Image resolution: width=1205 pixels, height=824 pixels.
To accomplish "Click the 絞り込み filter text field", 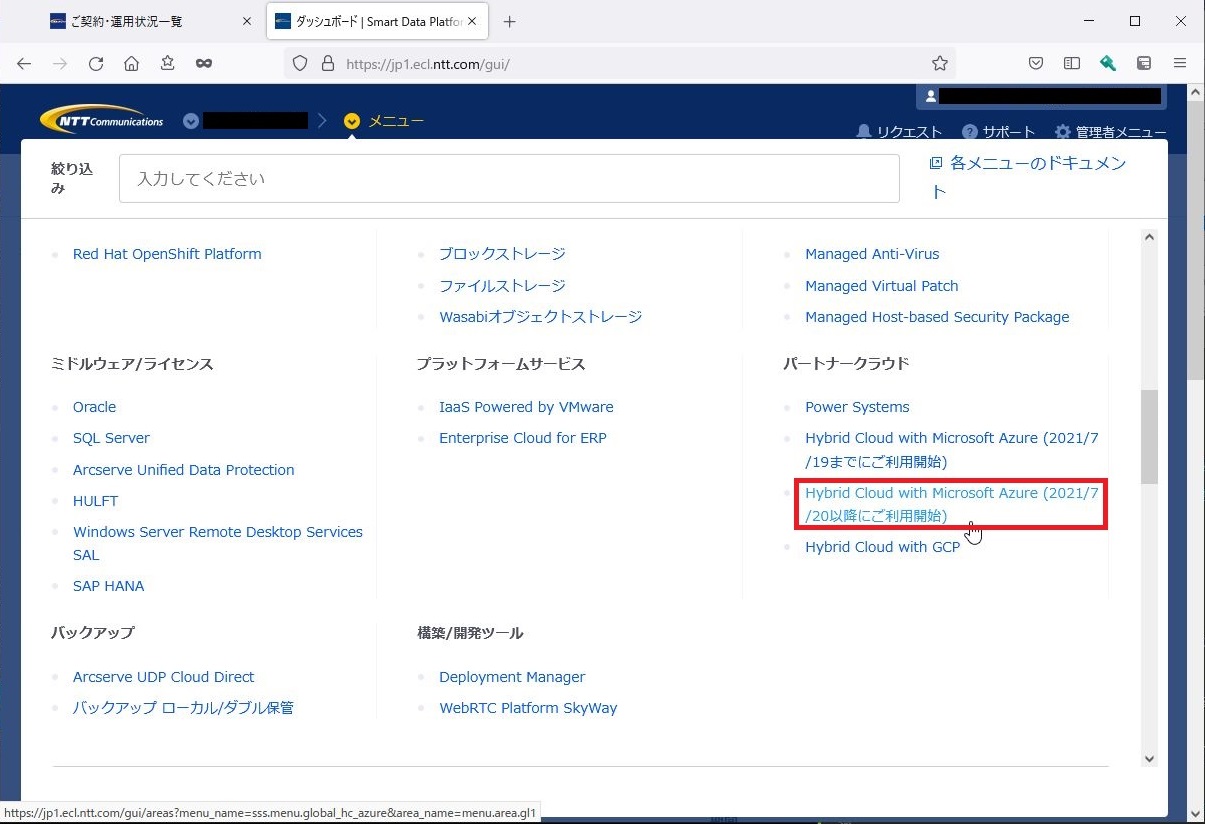I will tap(509, 179).
